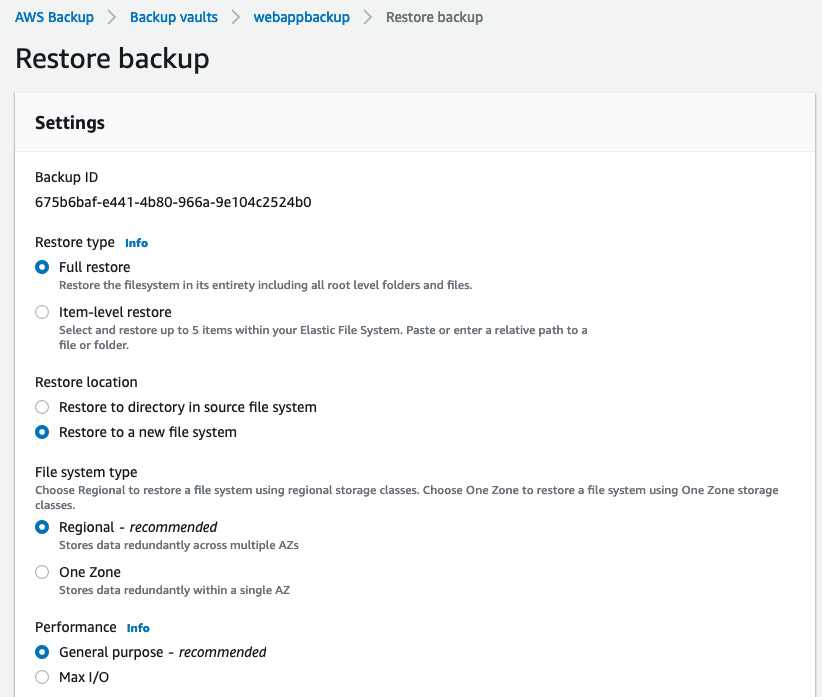Select the Regional file system type
This screenshot has height=697, width=822.
[42, 527]
